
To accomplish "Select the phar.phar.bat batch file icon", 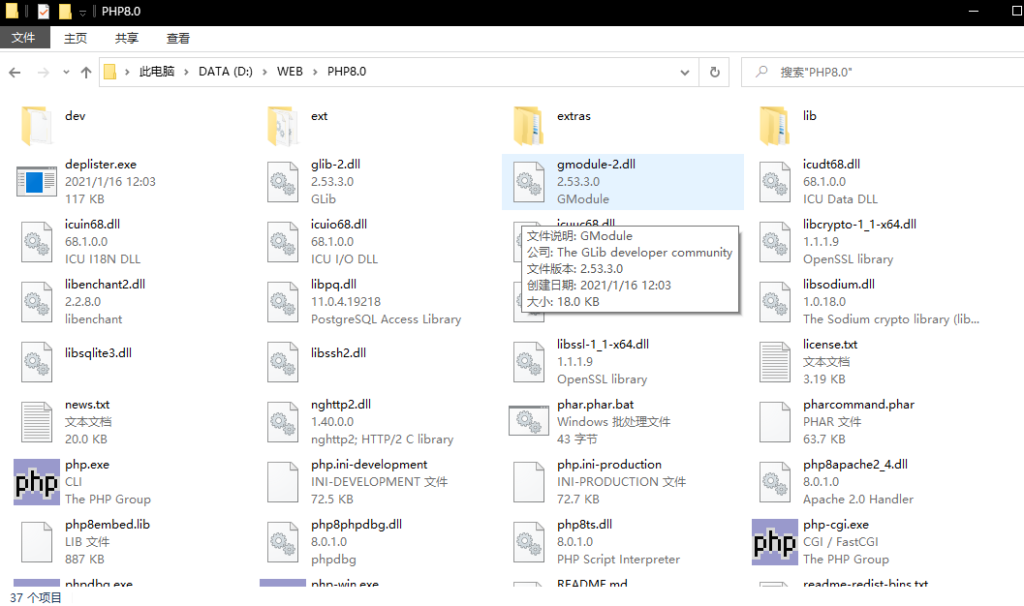I will click(529, 421).
